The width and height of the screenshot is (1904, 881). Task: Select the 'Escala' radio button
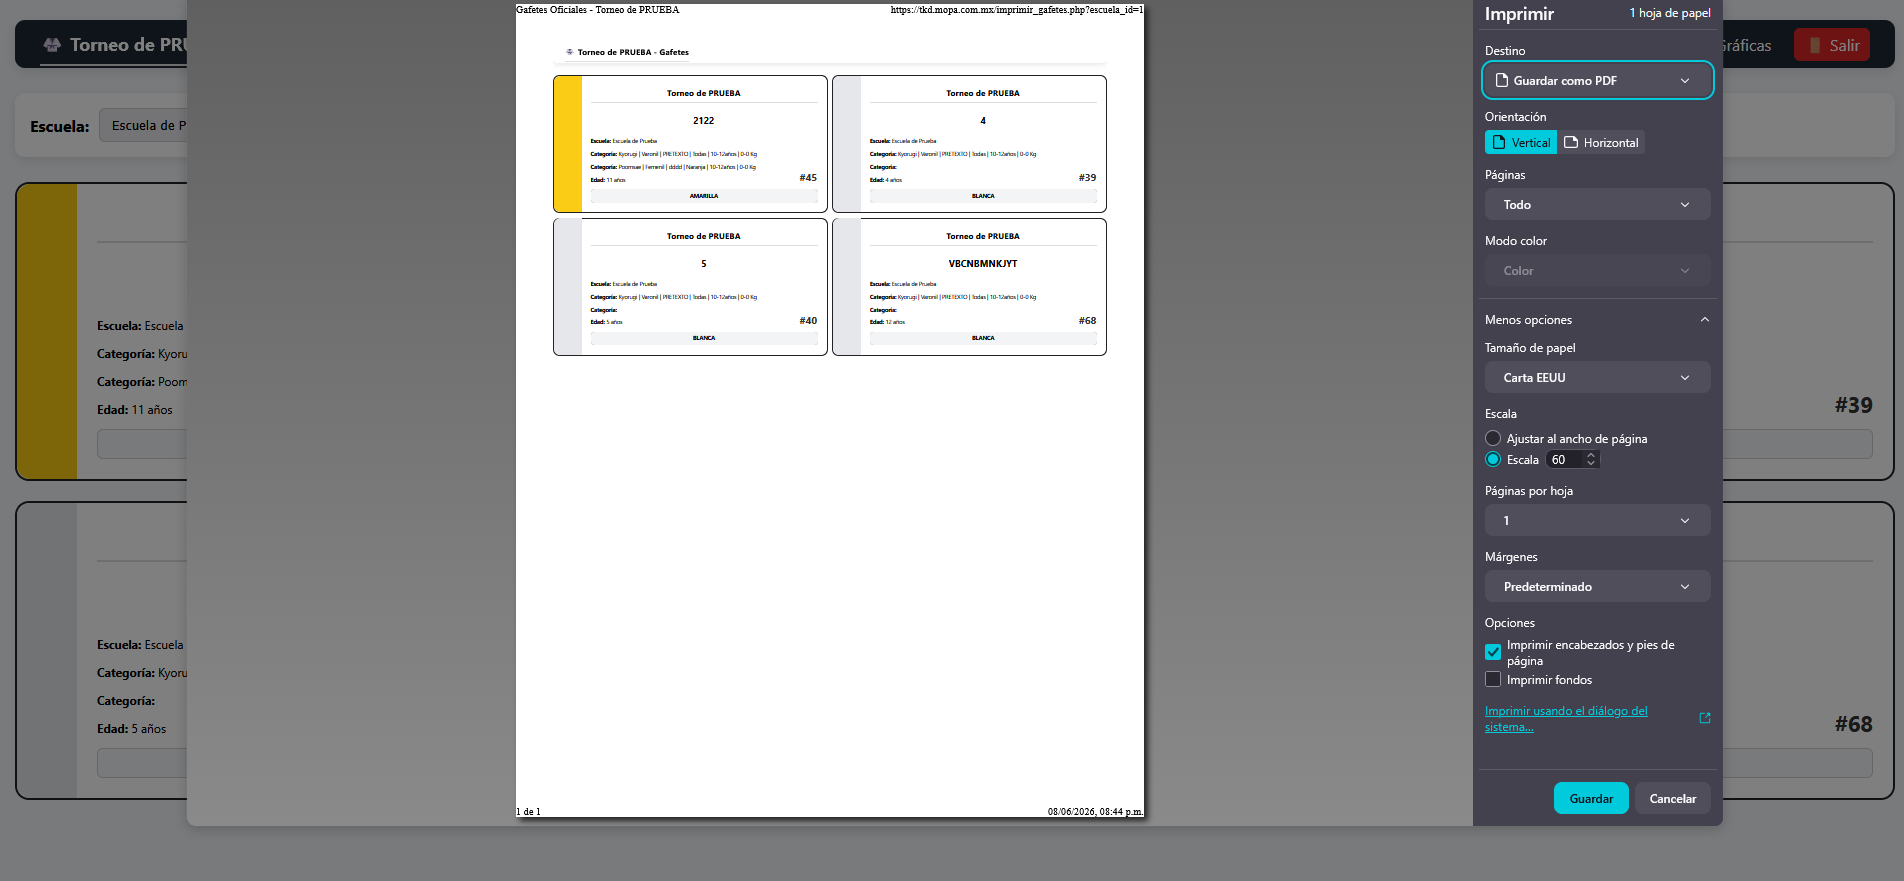1493,459
